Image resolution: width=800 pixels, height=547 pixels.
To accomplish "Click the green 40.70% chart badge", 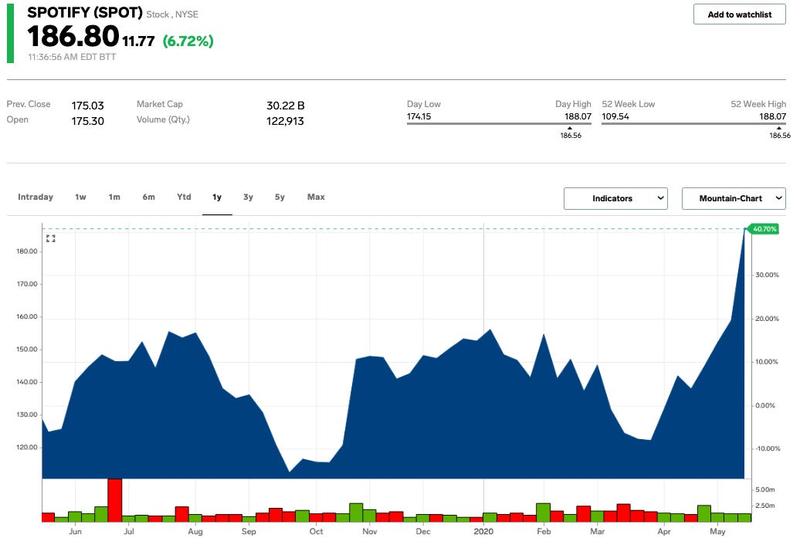I will [764, 229].
